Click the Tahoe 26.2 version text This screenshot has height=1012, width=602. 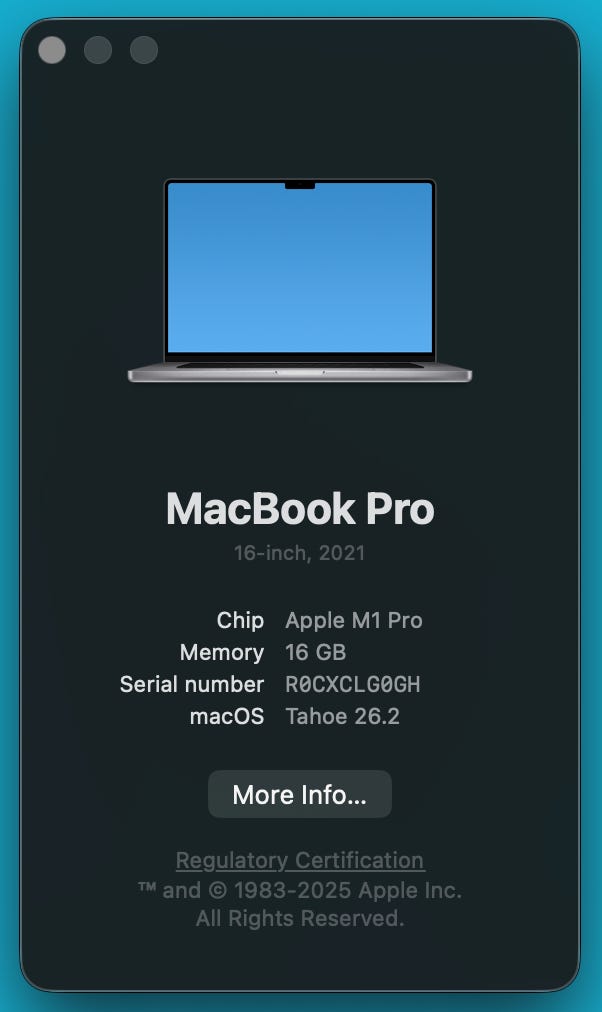(x=343, y=716)
